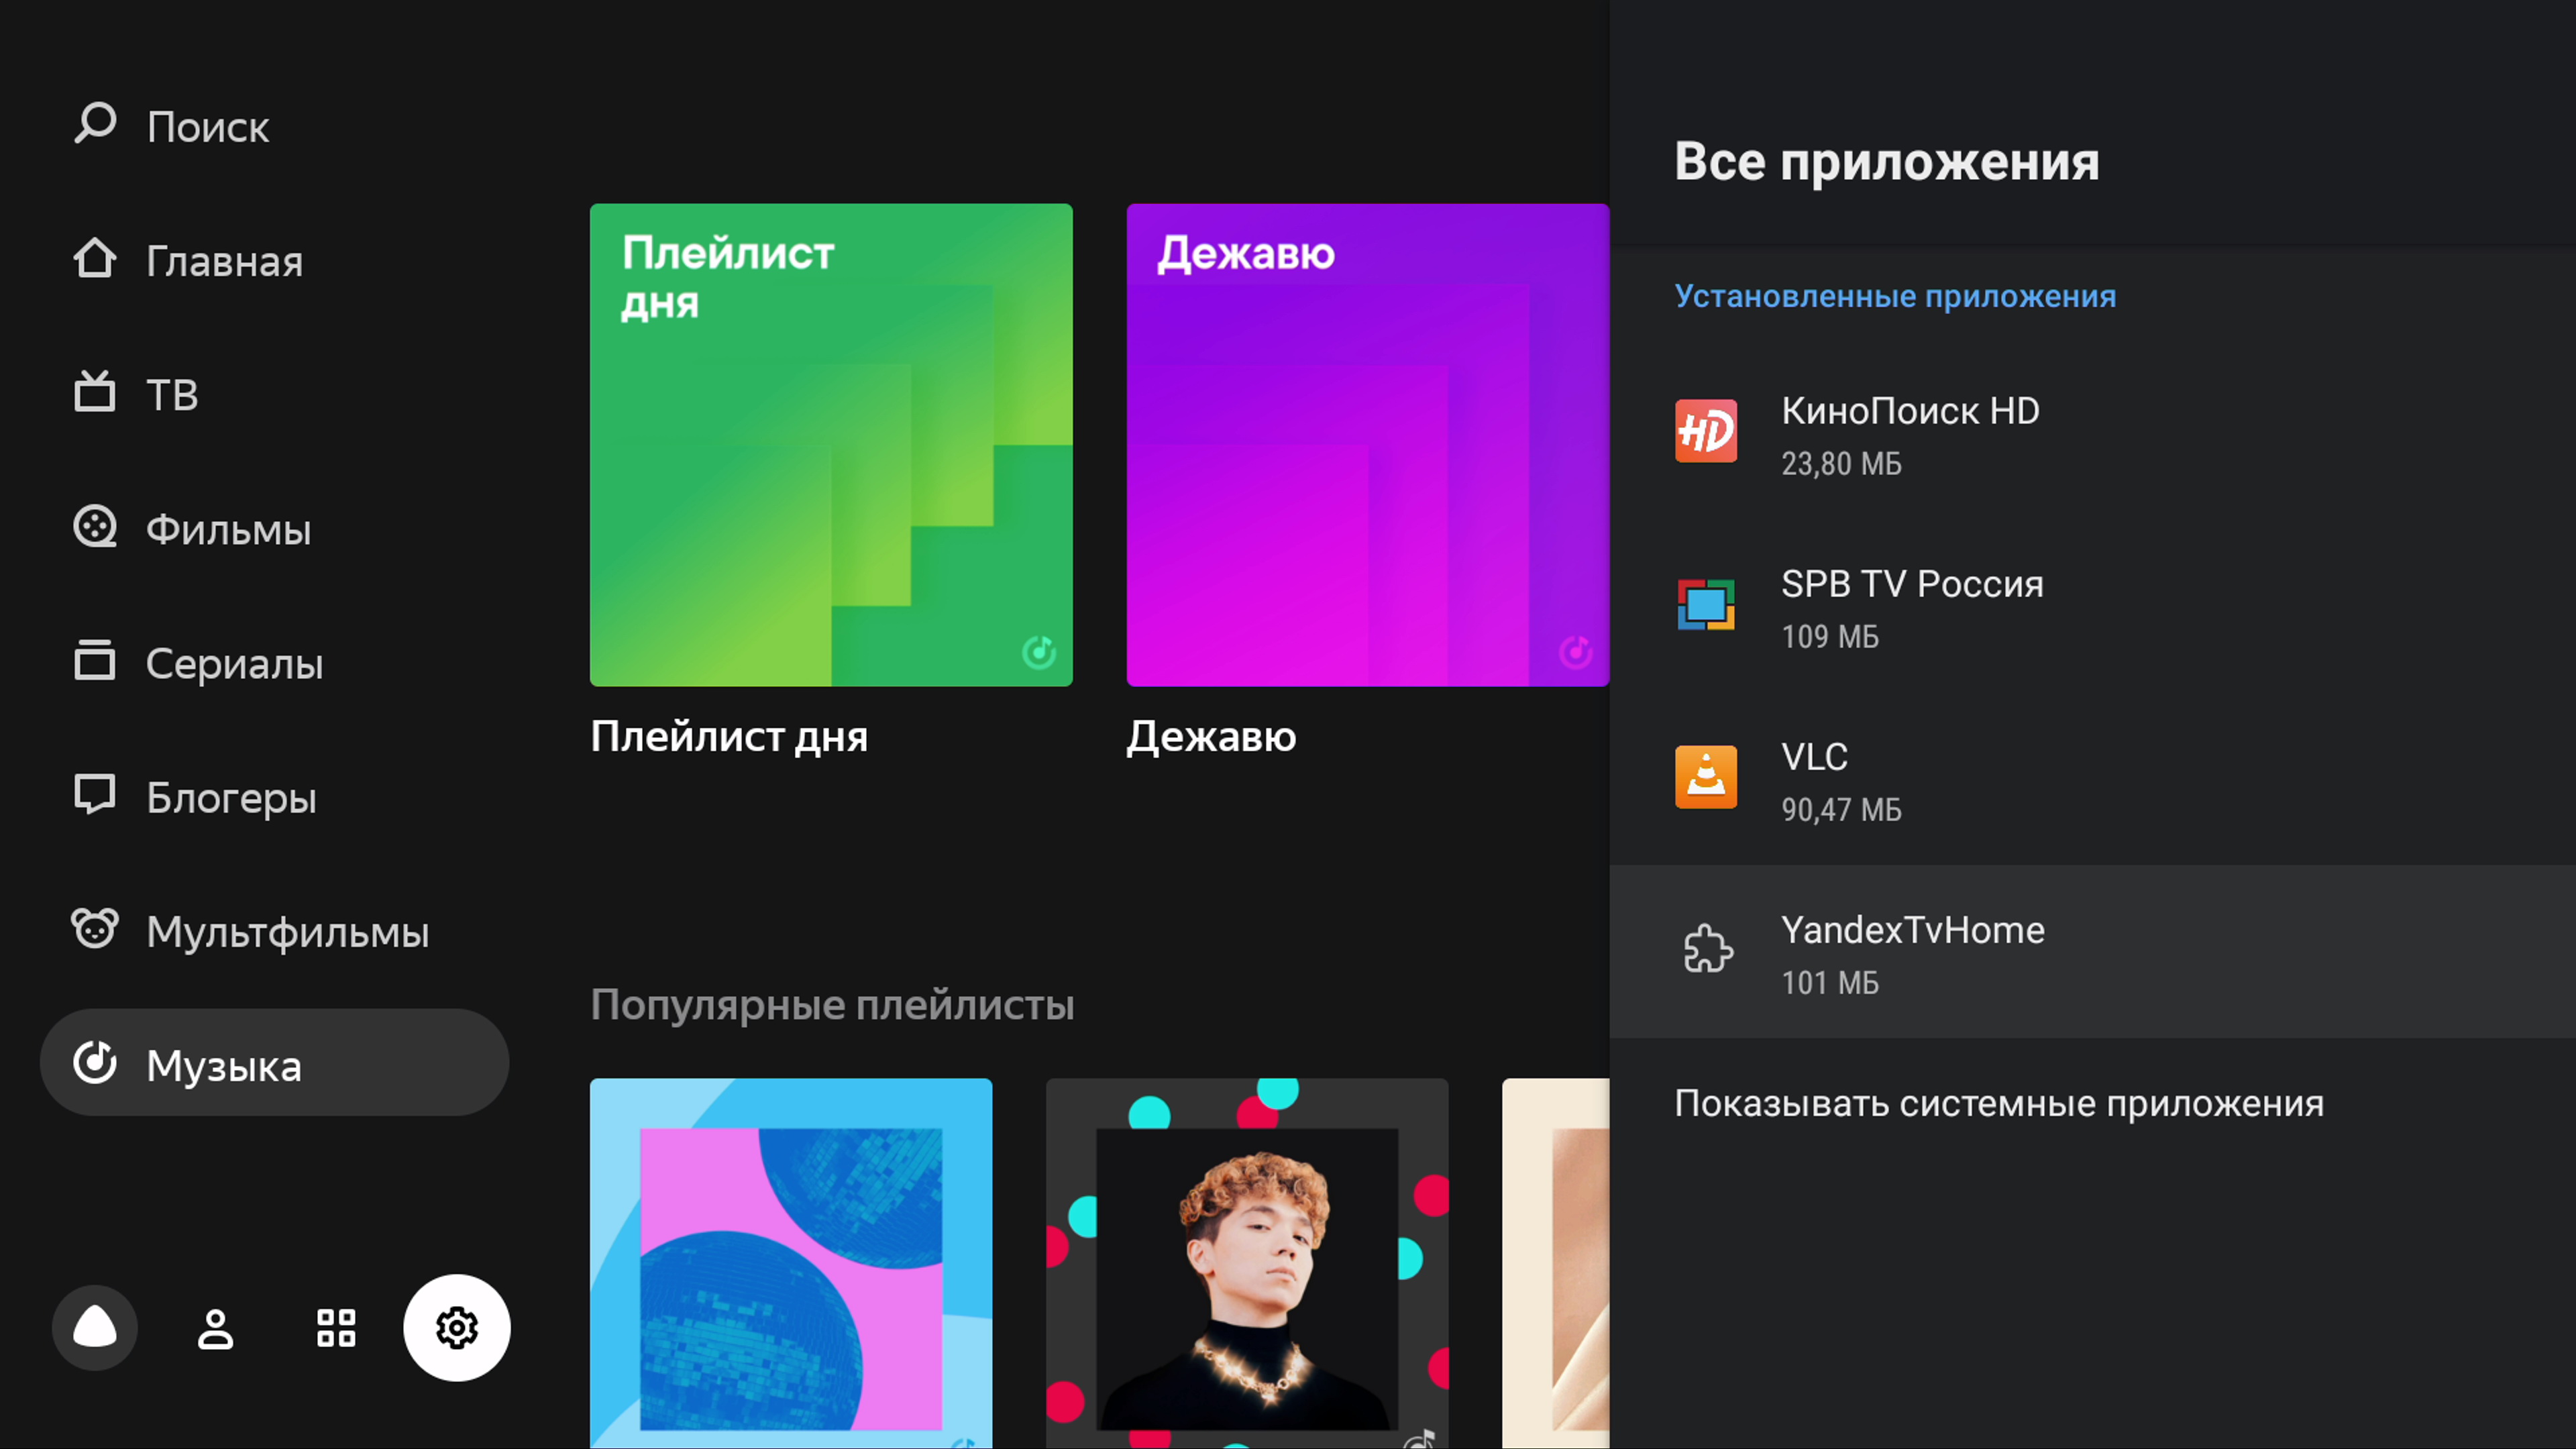Open the settings gear icon

pos(457,1328)
